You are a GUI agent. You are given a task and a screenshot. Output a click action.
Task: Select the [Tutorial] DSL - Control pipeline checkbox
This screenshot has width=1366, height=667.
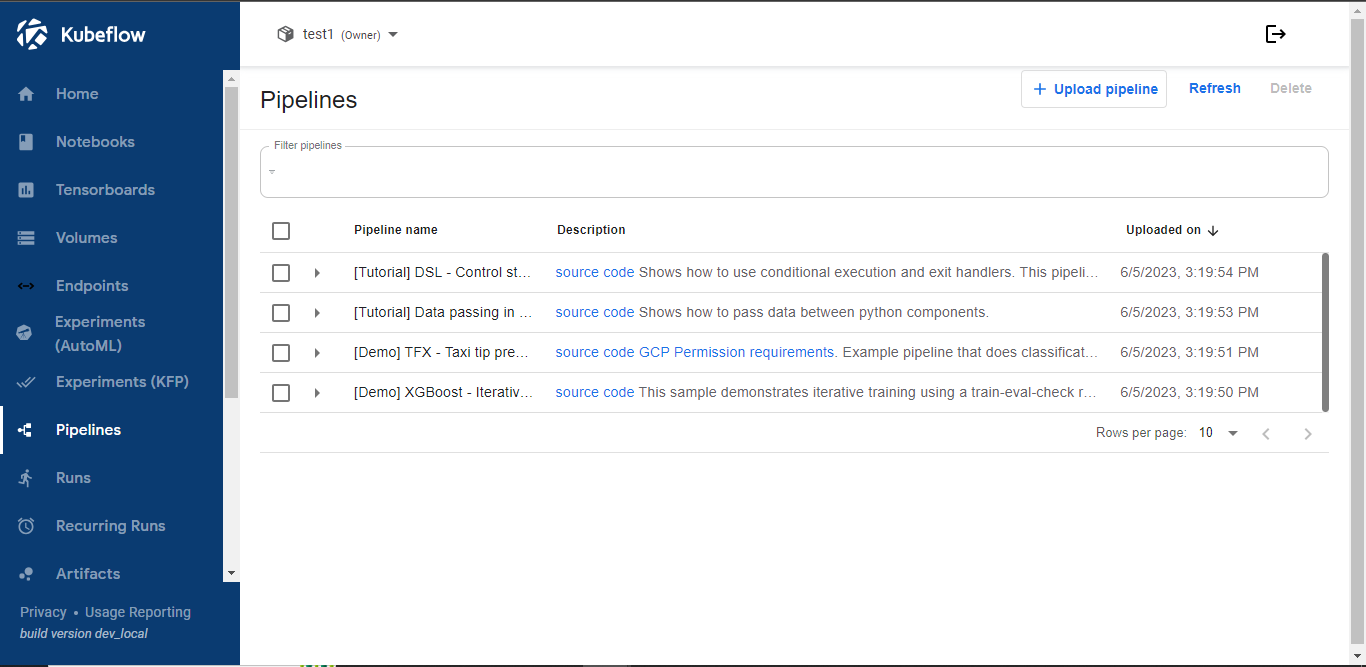280,272
